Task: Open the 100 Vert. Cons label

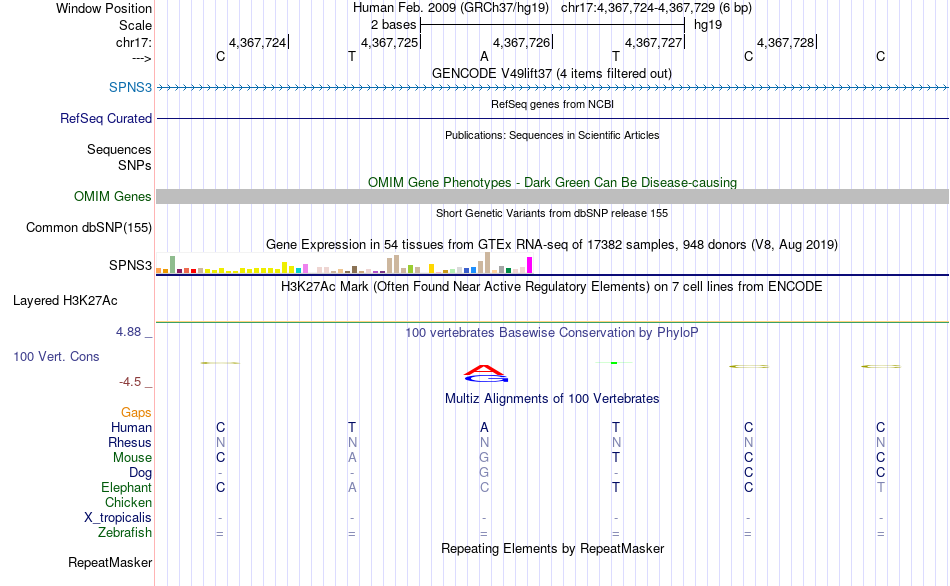Action: point(56,356)
